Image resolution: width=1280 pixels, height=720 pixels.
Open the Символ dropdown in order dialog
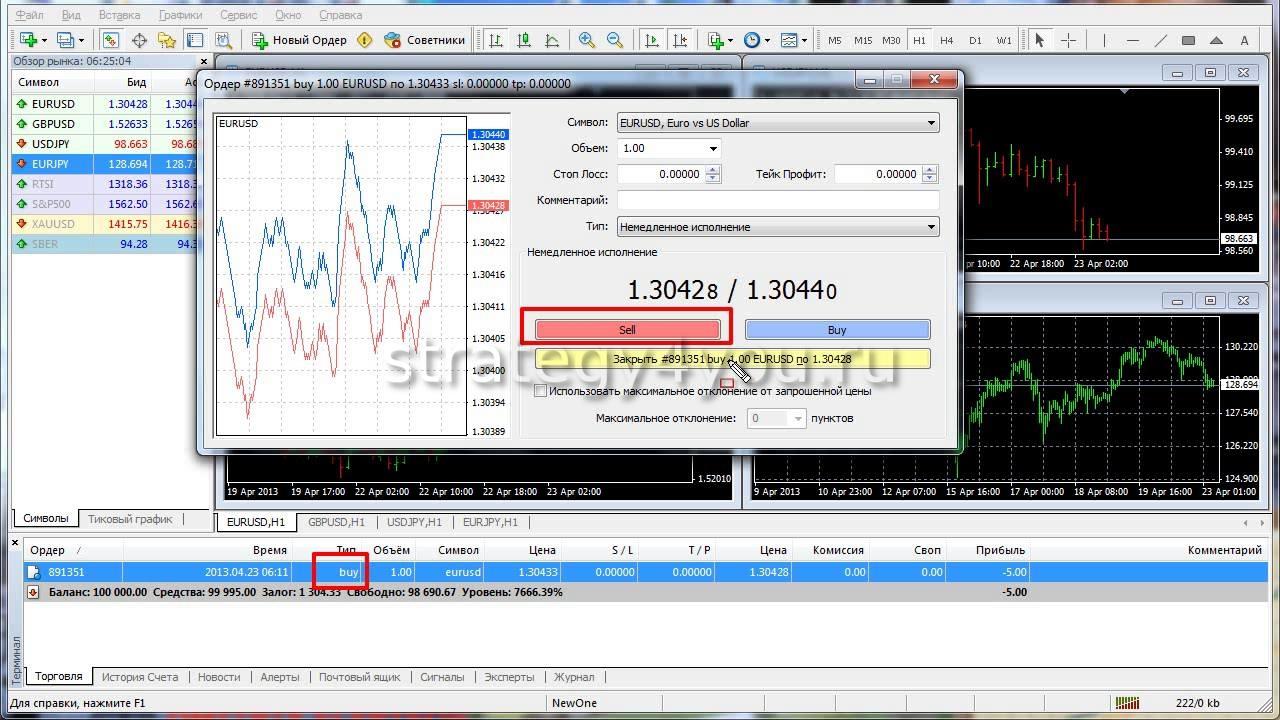[778, 123]
